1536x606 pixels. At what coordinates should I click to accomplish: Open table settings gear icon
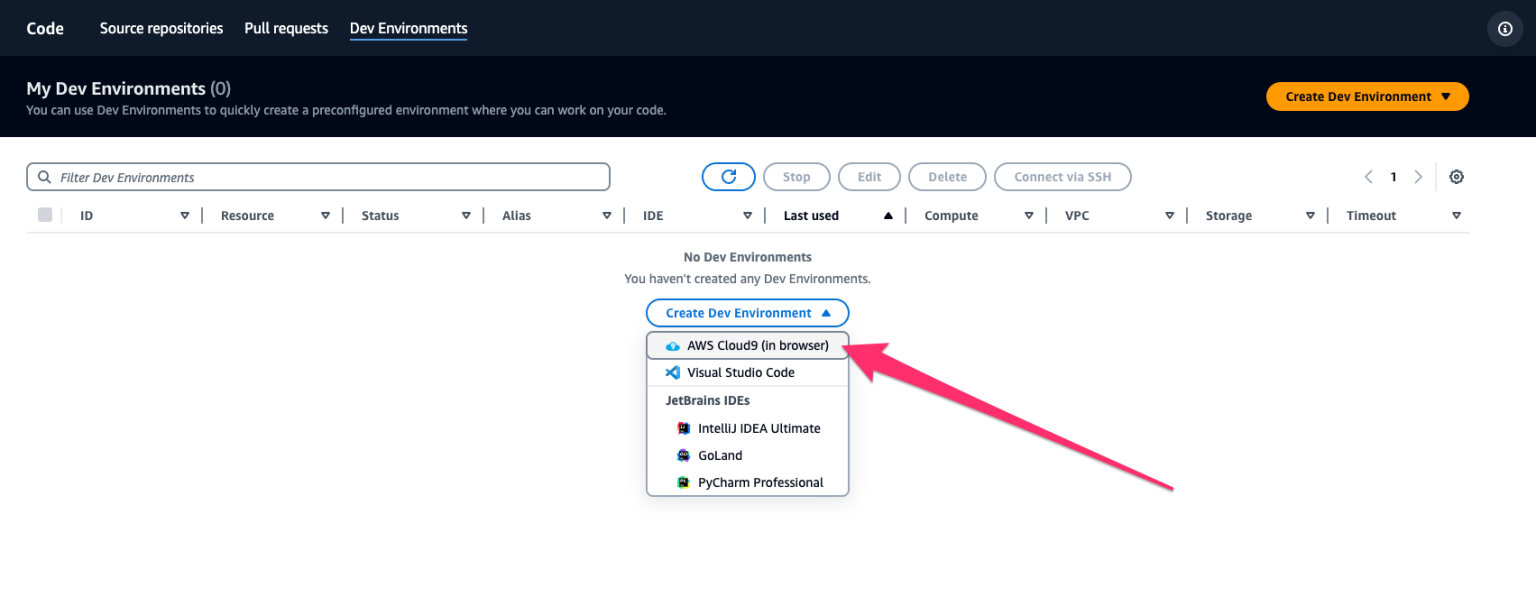[1457, 177]
